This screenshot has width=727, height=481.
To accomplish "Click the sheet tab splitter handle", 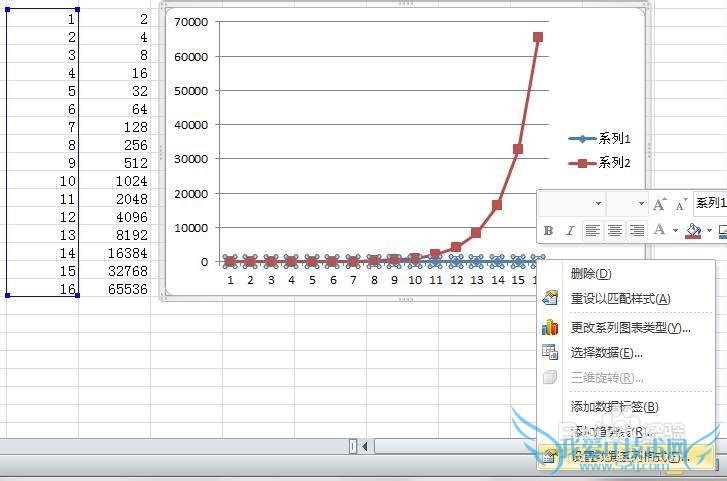I will click(x=353, y=446).
